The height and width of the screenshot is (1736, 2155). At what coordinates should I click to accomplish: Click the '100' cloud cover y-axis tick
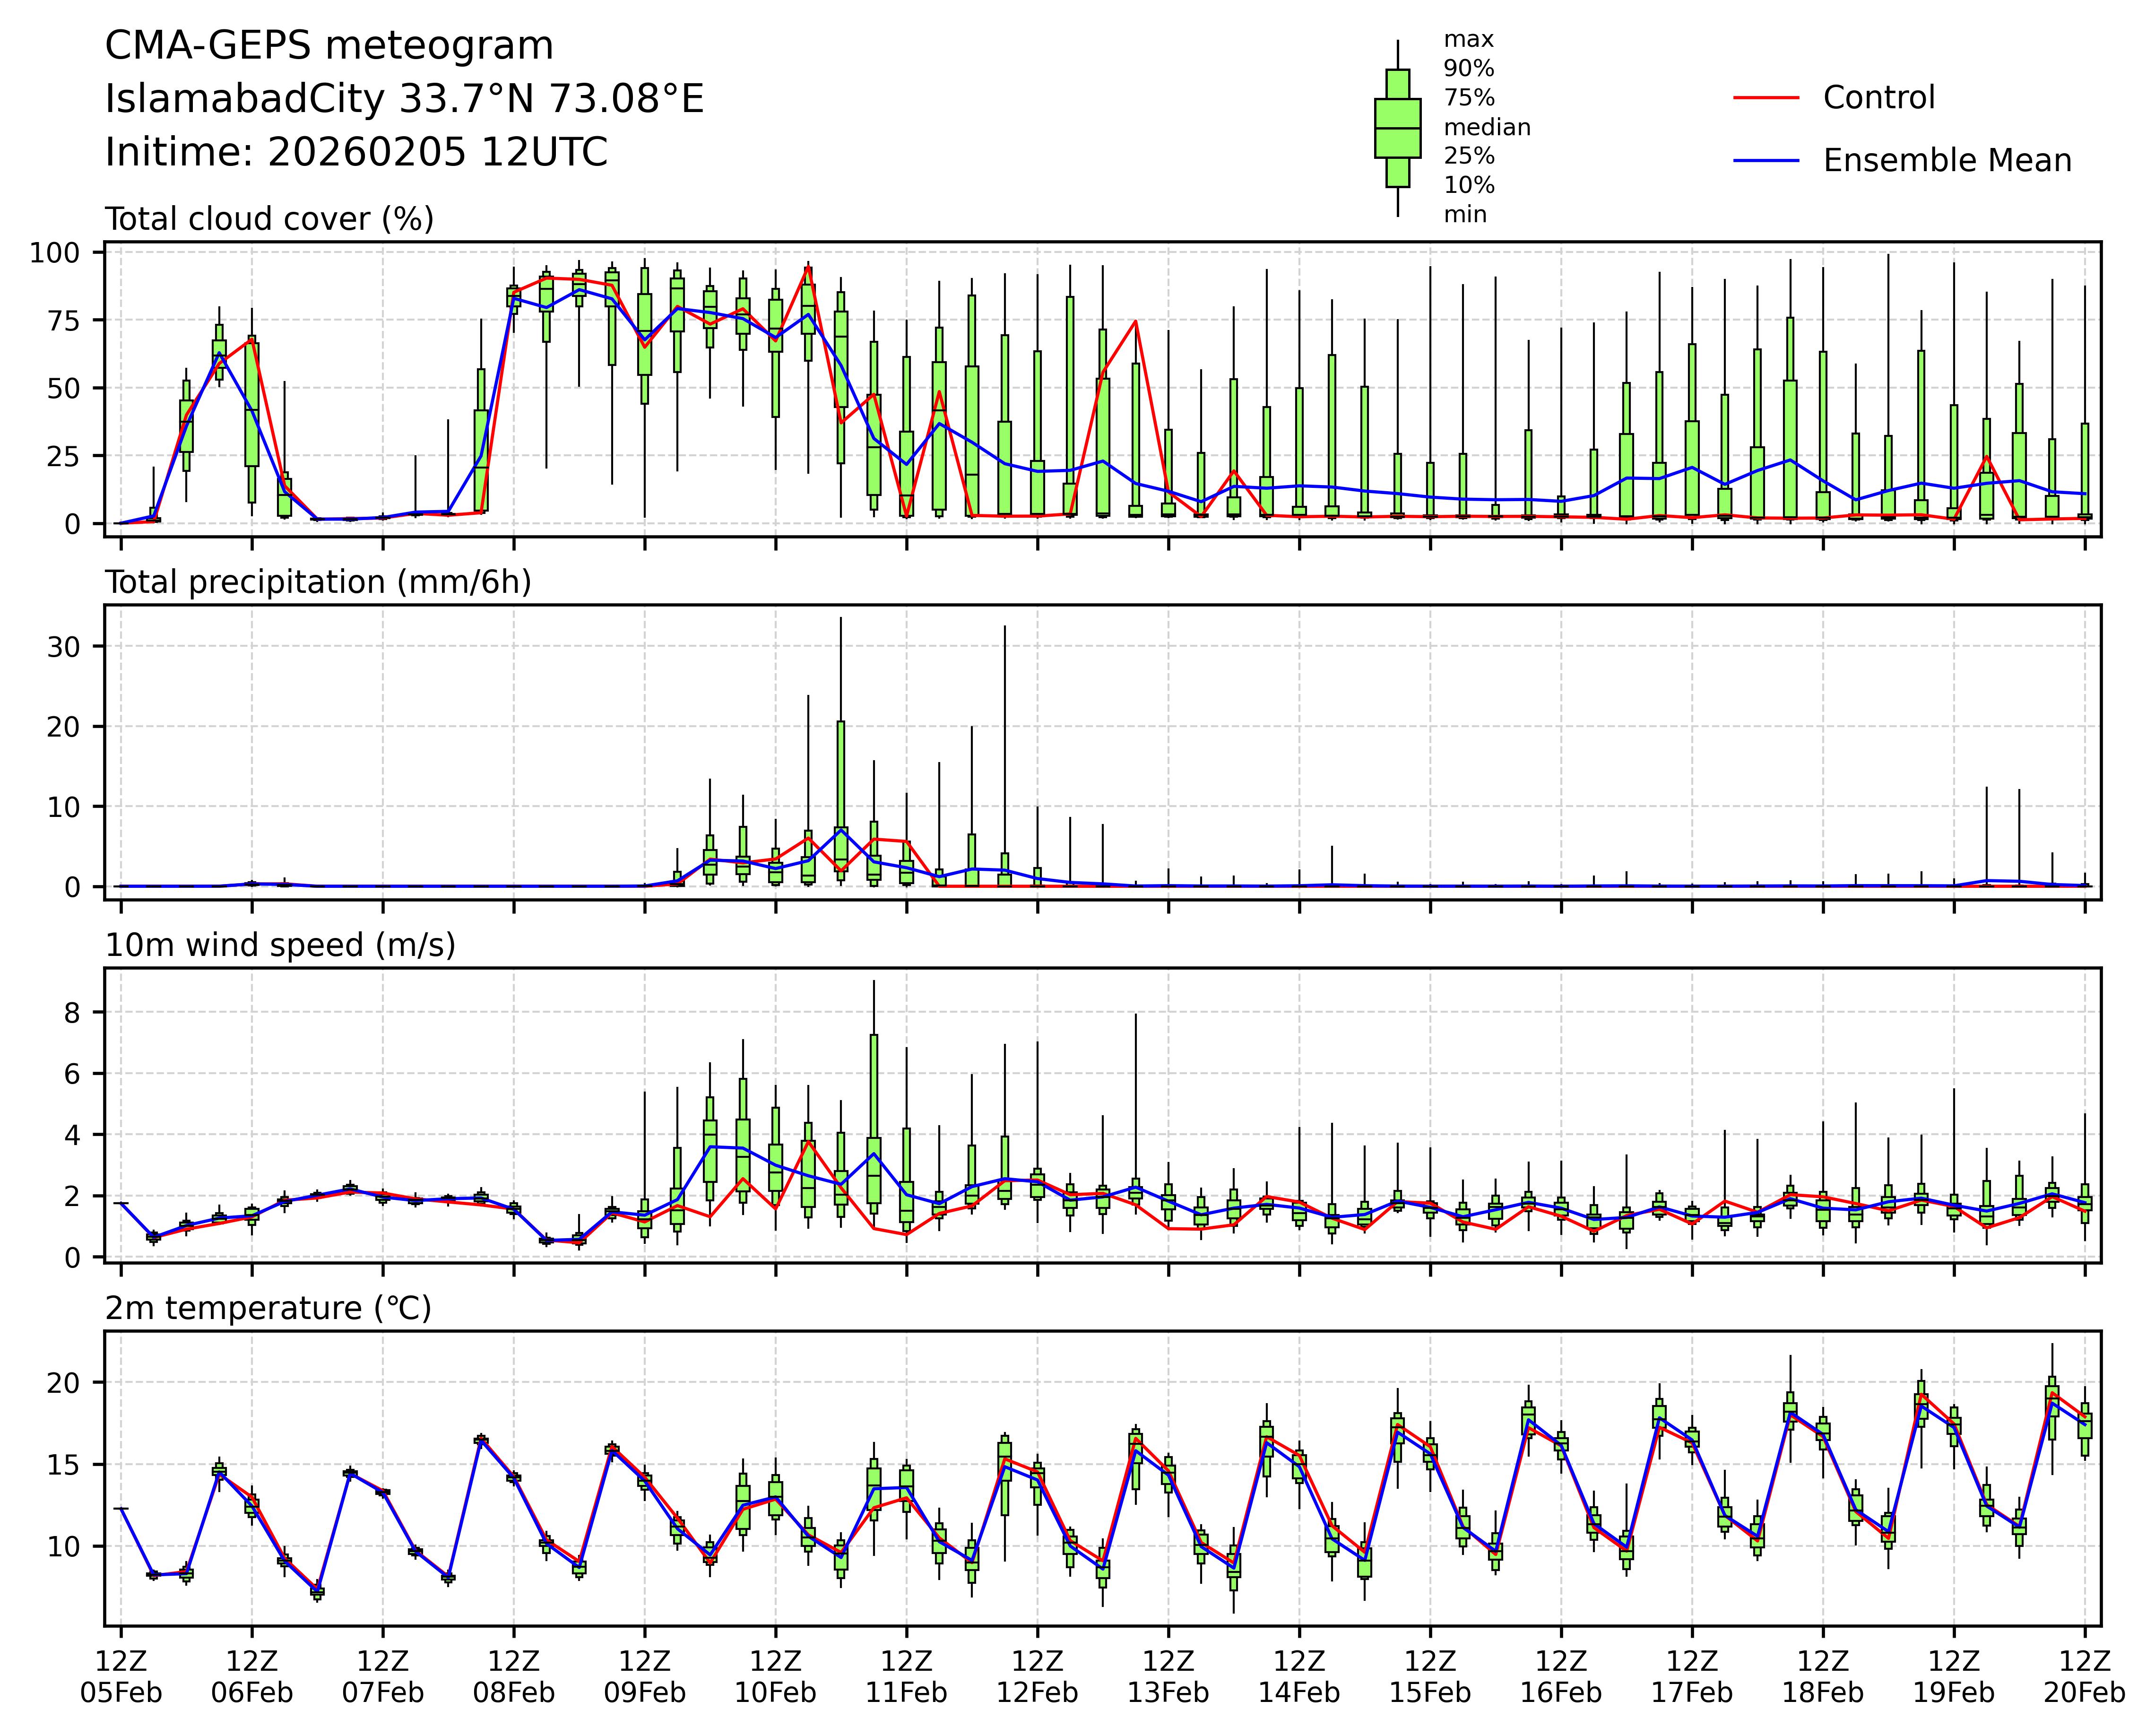tap(54, 253)
